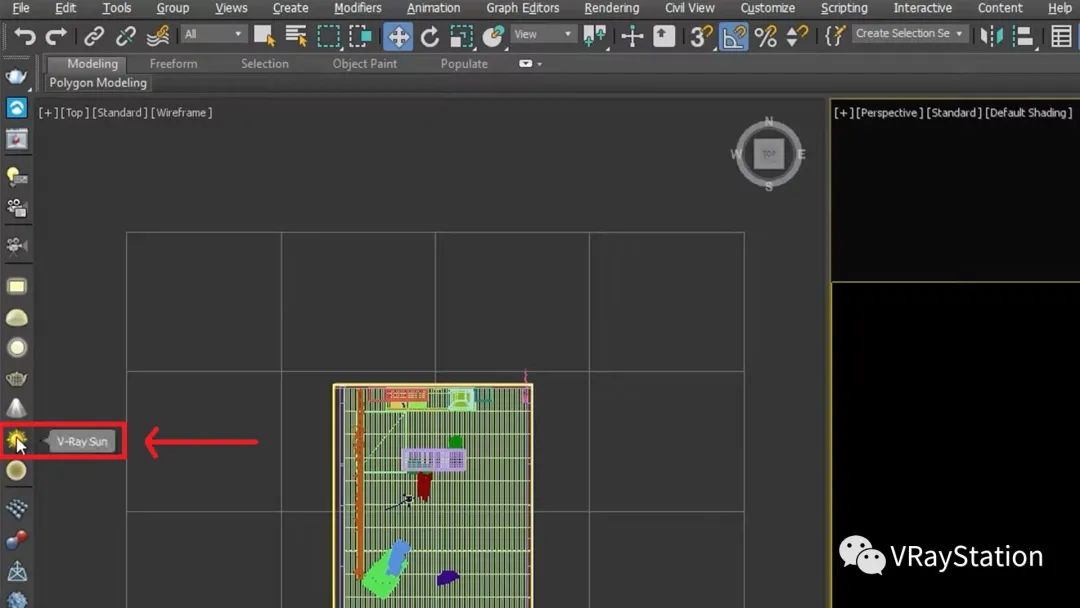Select the Move transform tool
The height and width of the screenshot is (608, 1080).
(x=398, y=37)
